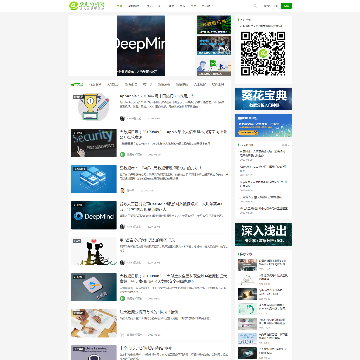Click author avatar under the couple article
Screen dimensions: 360x360
(122, 262)
